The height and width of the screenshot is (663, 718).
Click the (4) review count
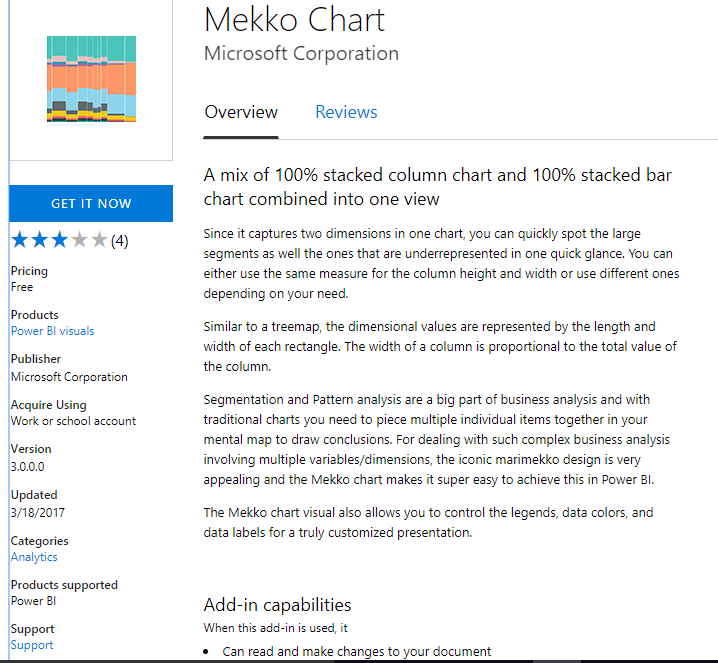(119, 241)
